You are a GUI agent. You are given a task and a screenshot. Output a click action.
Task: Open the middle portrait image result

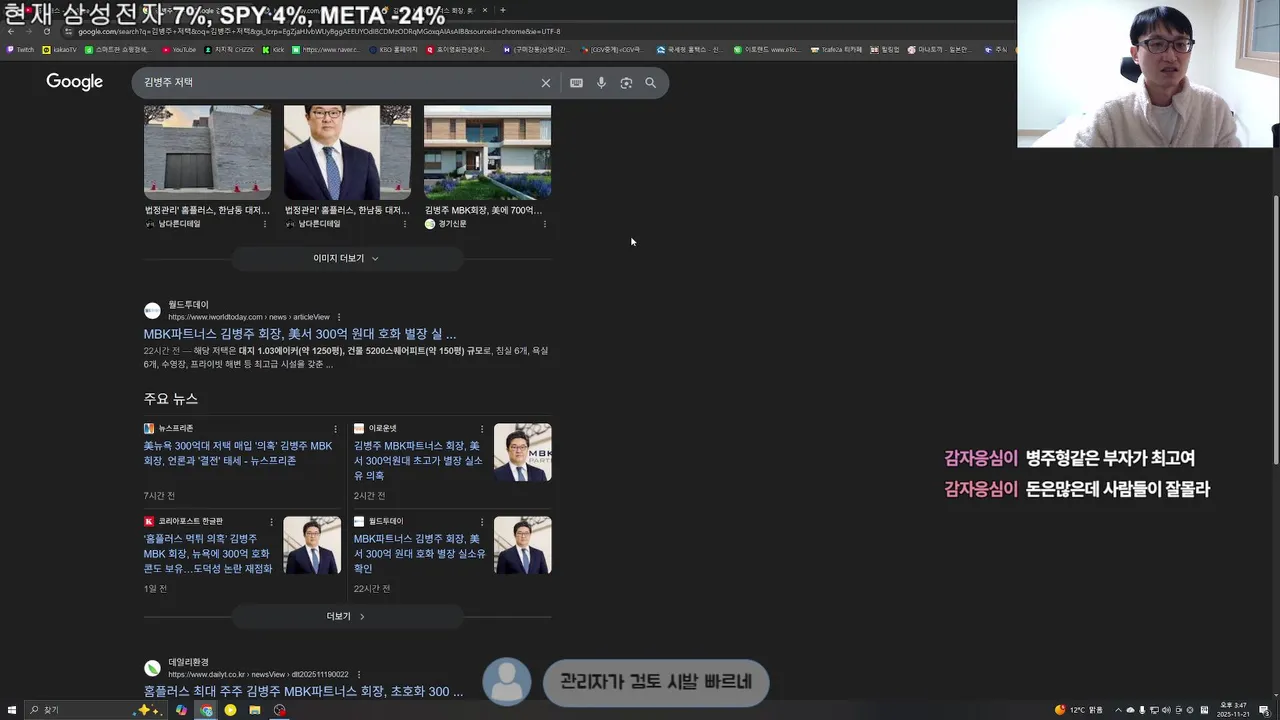(x=347, y=152)
